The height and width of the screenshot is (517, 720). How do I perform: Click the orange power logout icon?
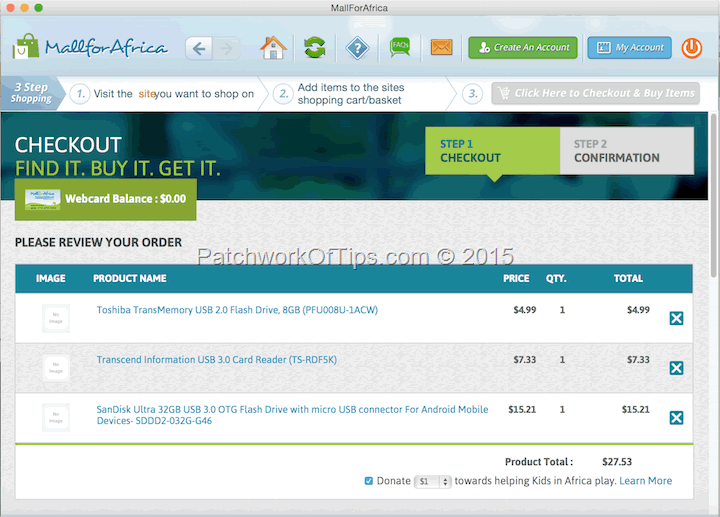(692, 48)
